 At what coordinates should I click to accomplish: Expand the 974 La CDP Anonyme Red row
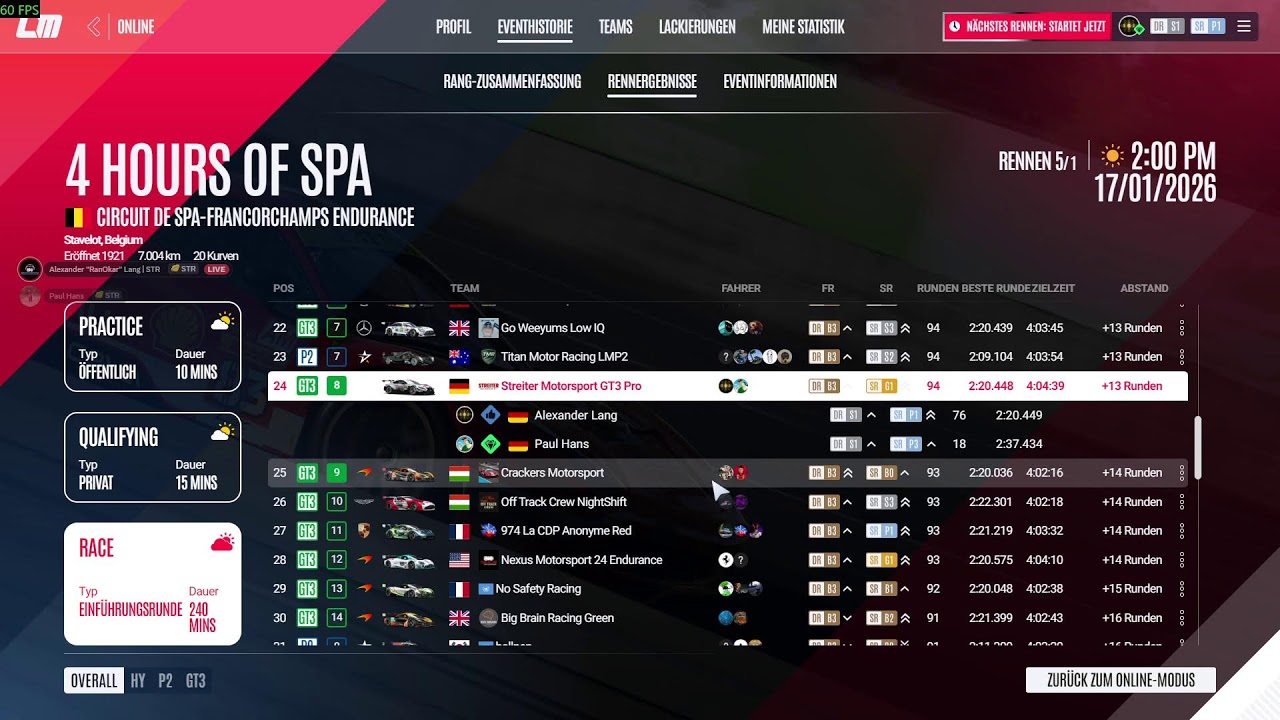(x=727, y=531)
